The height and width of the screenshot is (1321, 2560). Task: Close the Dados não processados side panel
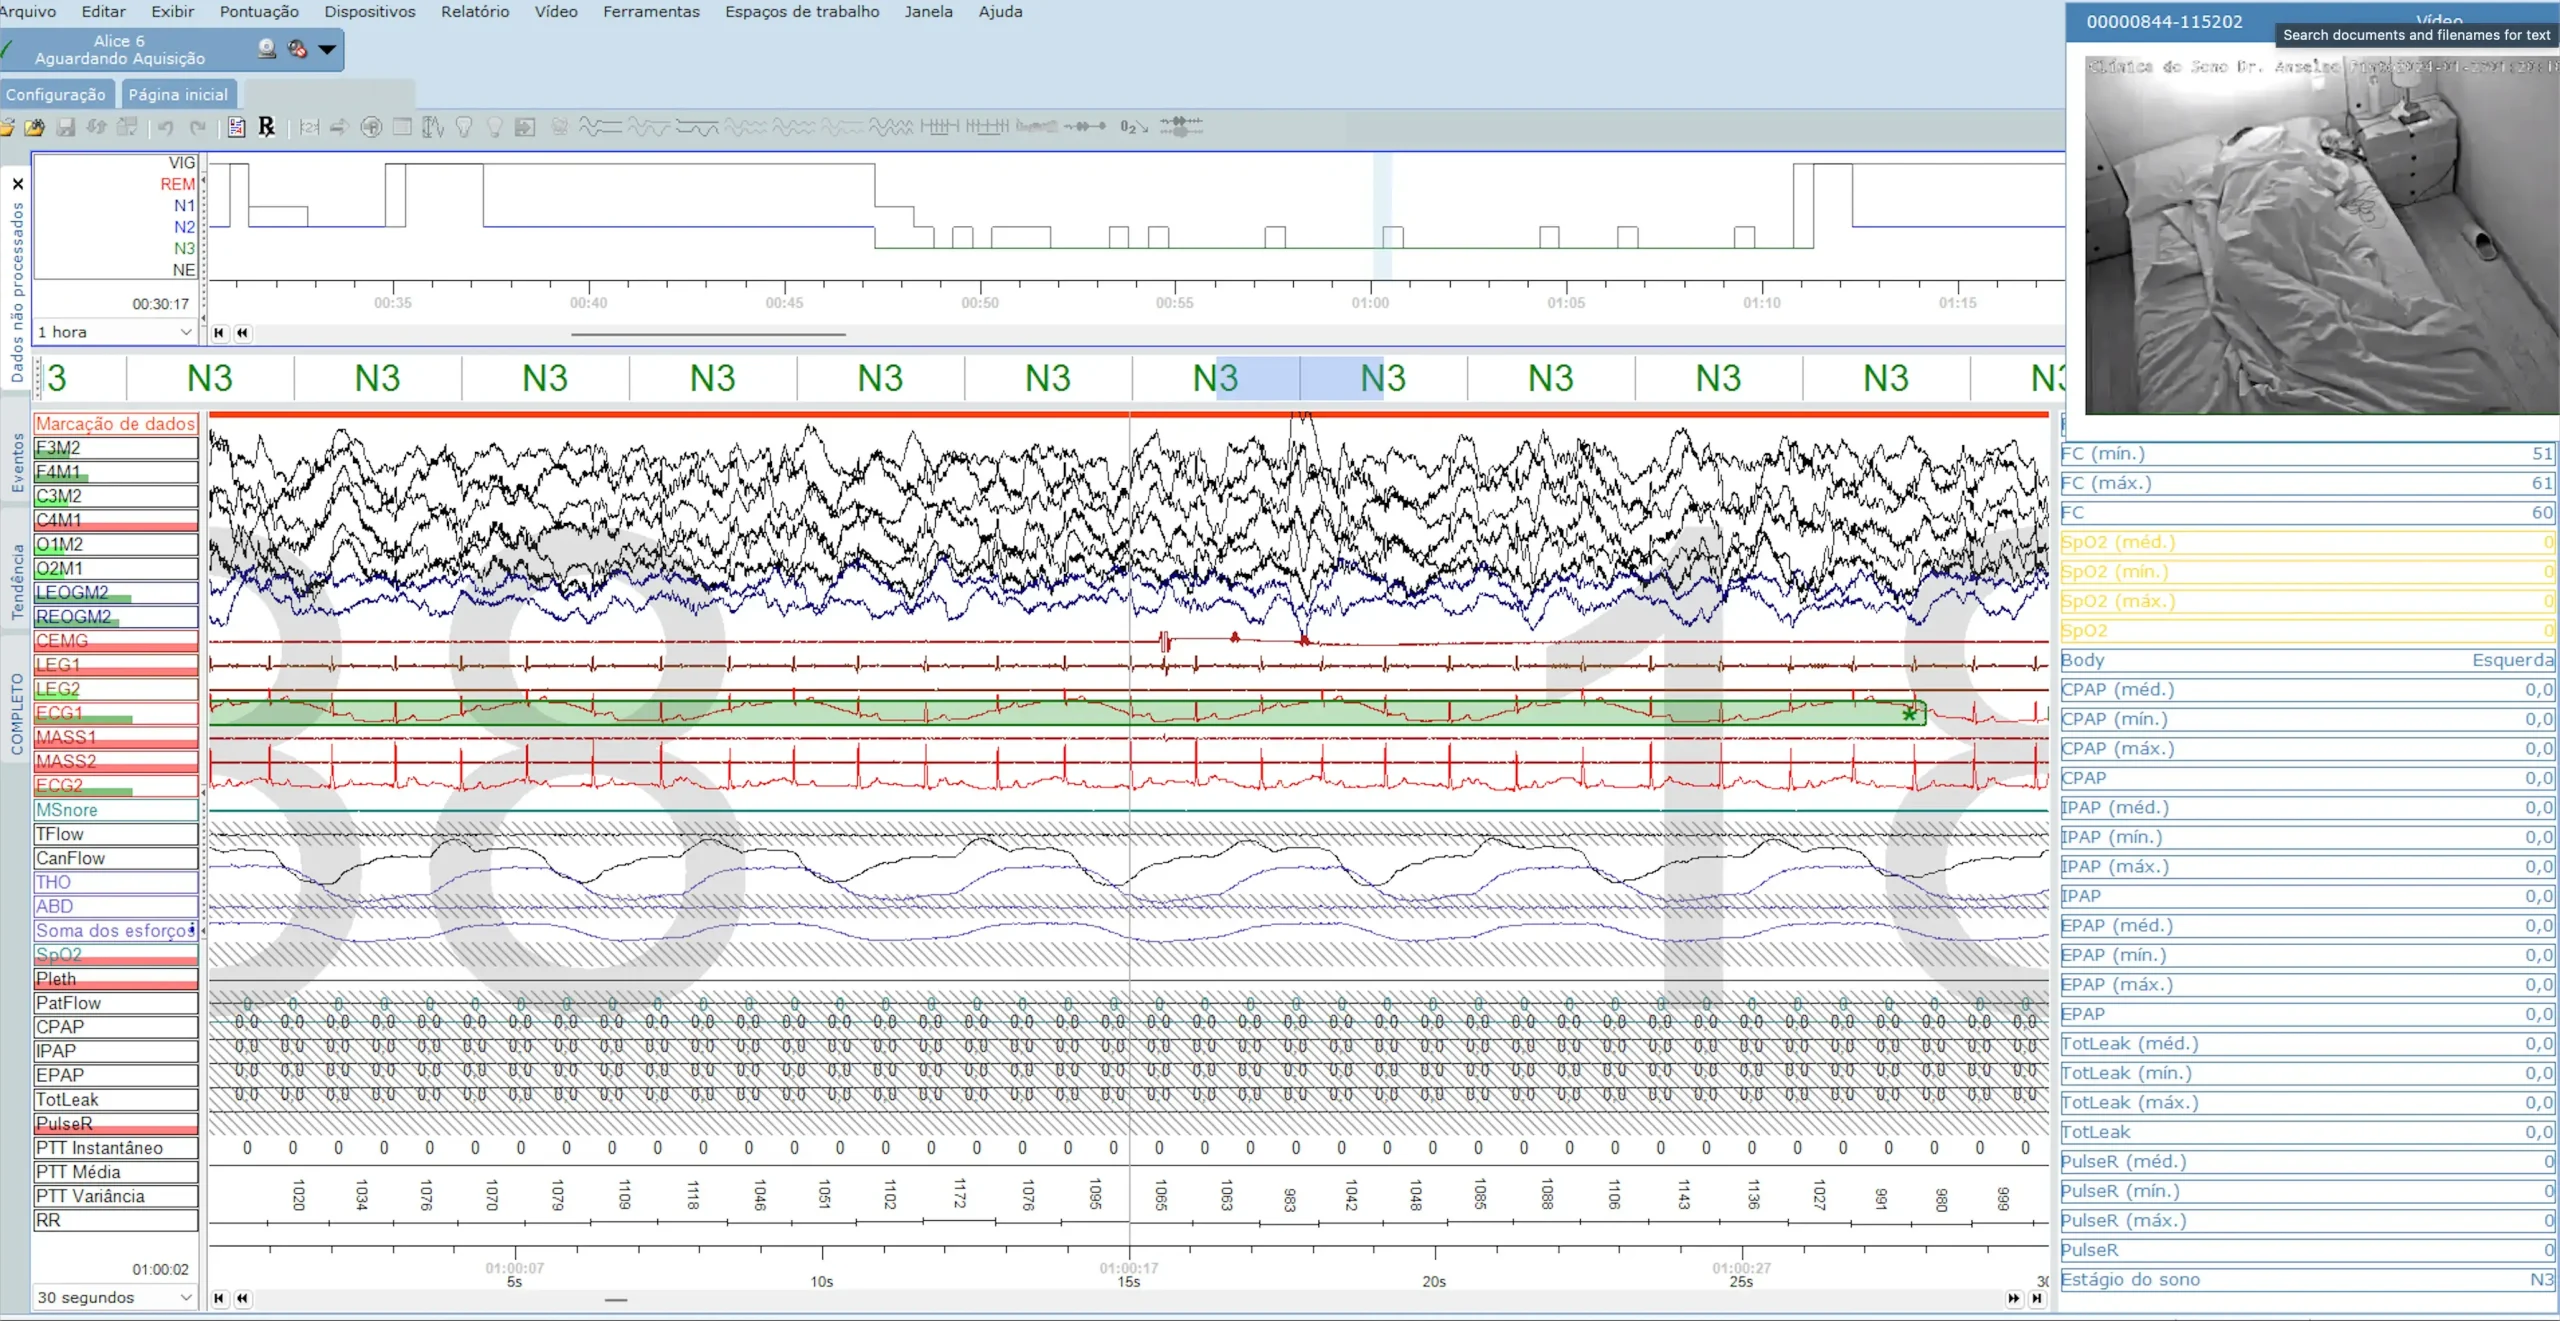[x=17, y=184]
